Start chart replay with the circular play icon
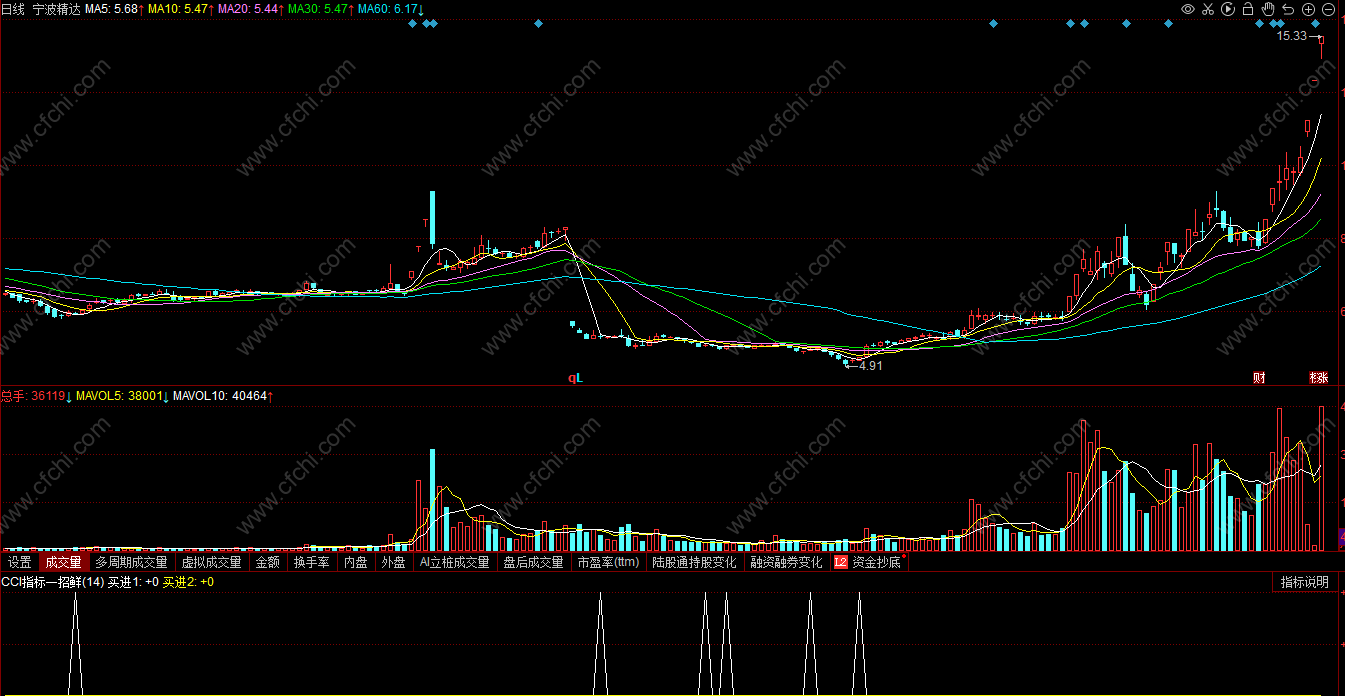The image size is (1345, 696). coord(1228,9)
